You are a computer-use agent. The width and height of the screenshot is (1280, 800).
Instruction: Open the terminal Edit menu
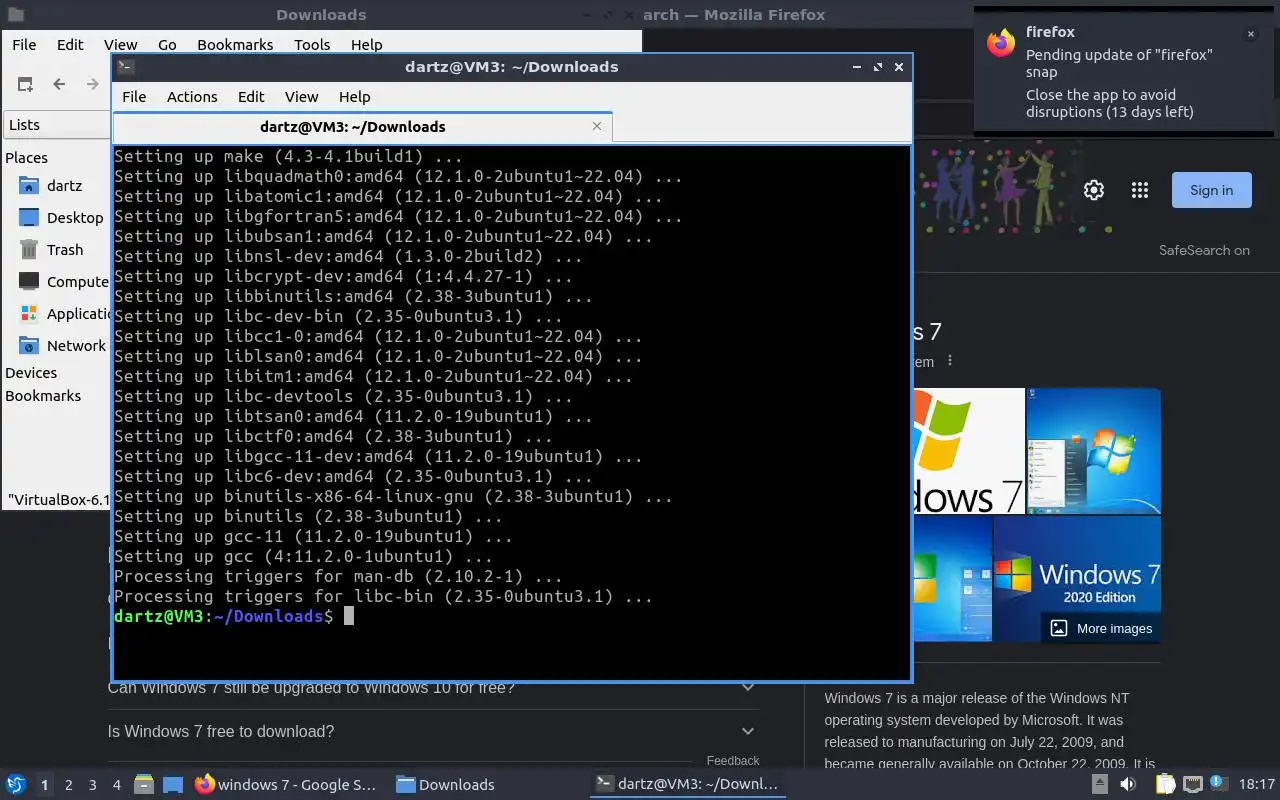point(251,97)
